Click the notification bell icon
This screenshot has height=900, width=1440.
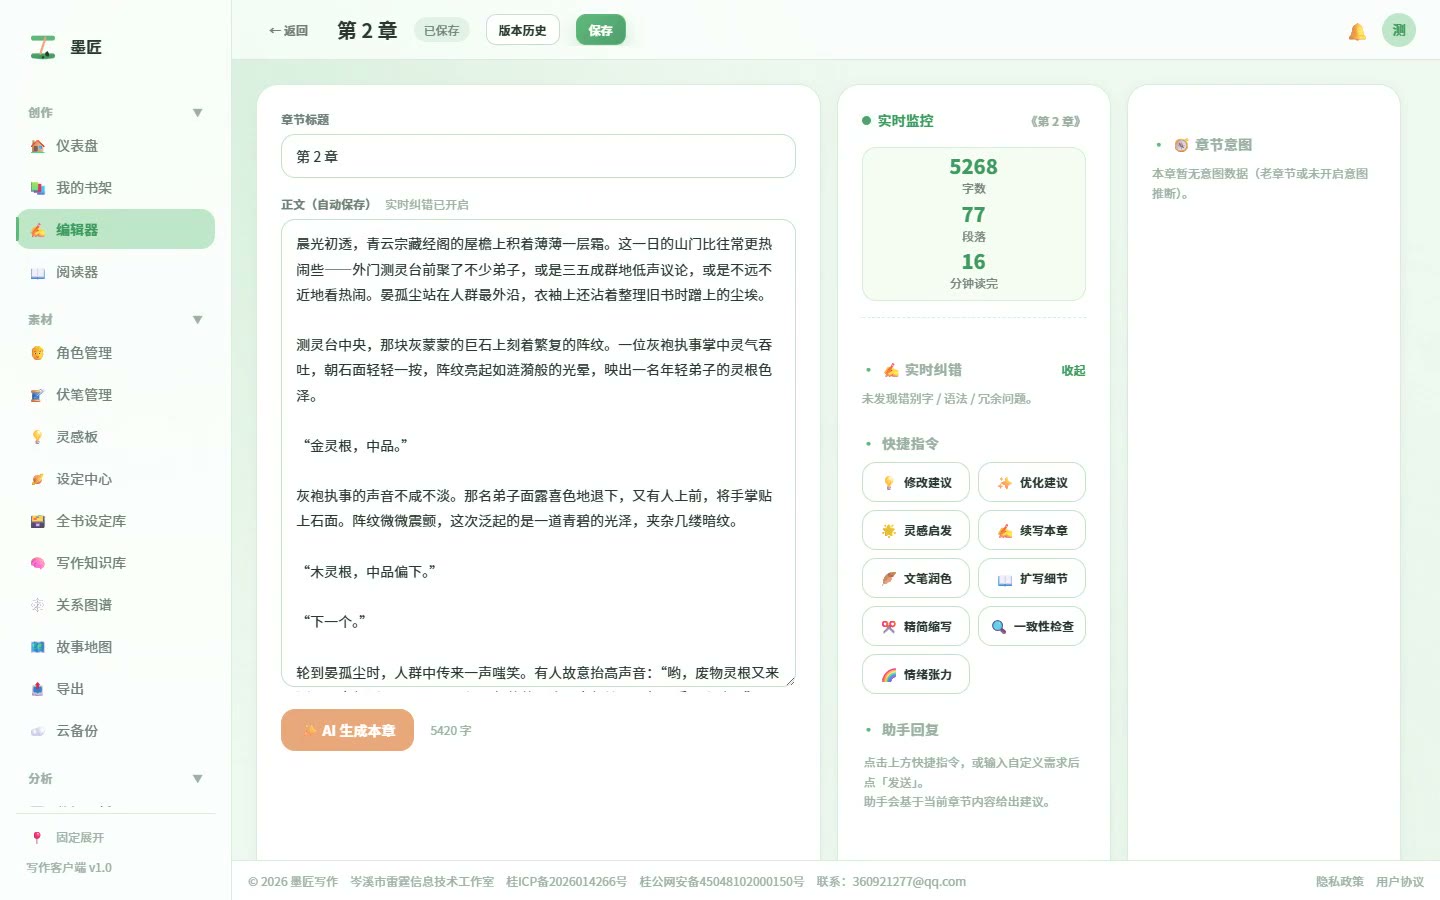(1357, 31)
